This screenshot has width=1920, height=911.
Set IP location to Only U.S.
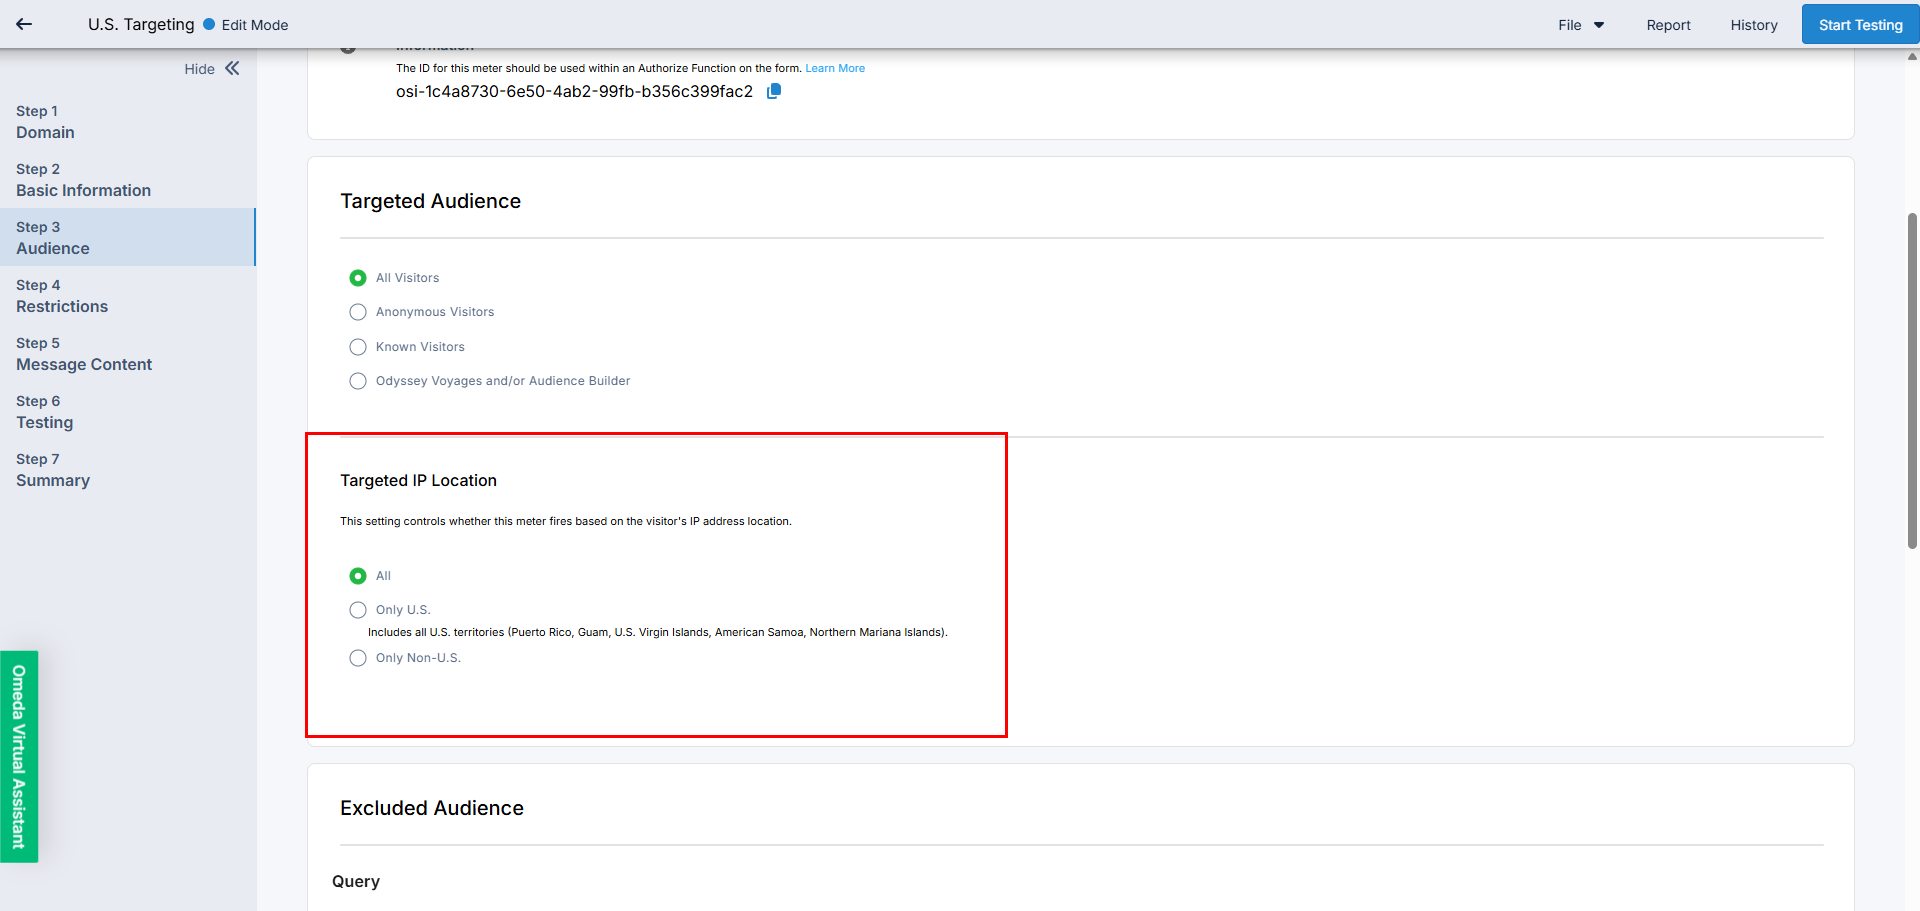[x=358, y=610]
